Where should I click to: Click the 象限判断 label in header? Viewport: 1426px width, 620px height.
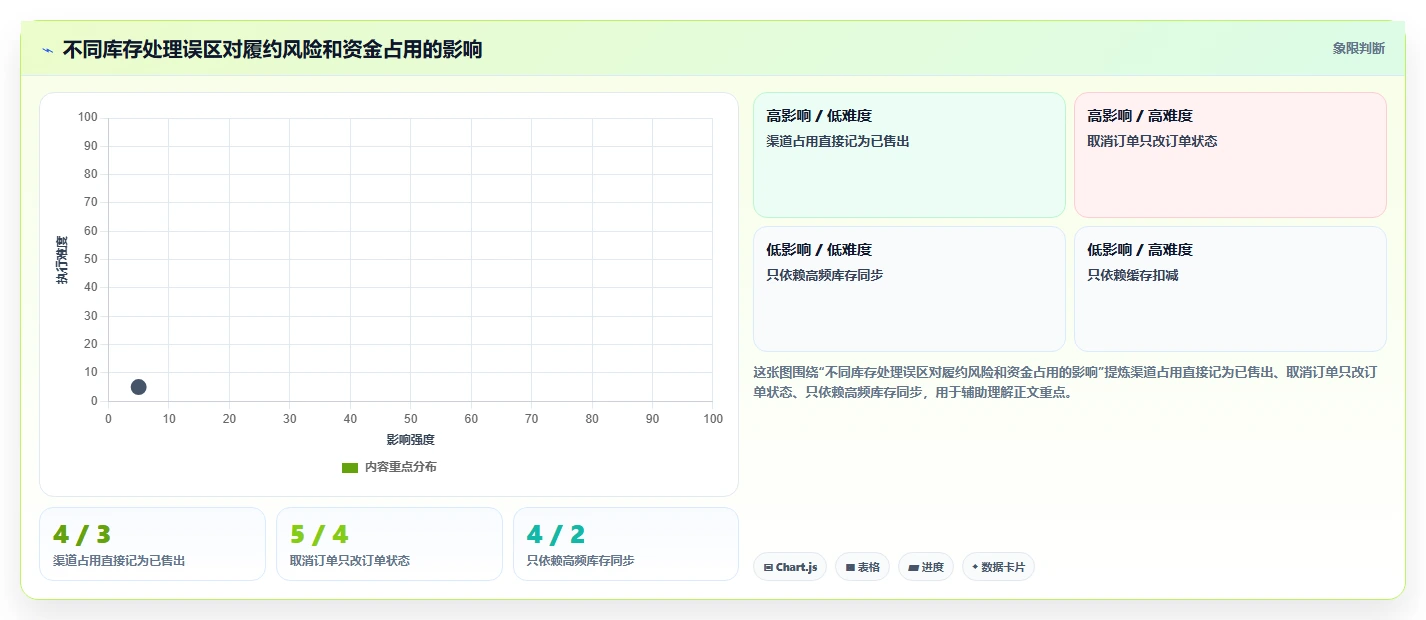click(x=1359, y=48)
